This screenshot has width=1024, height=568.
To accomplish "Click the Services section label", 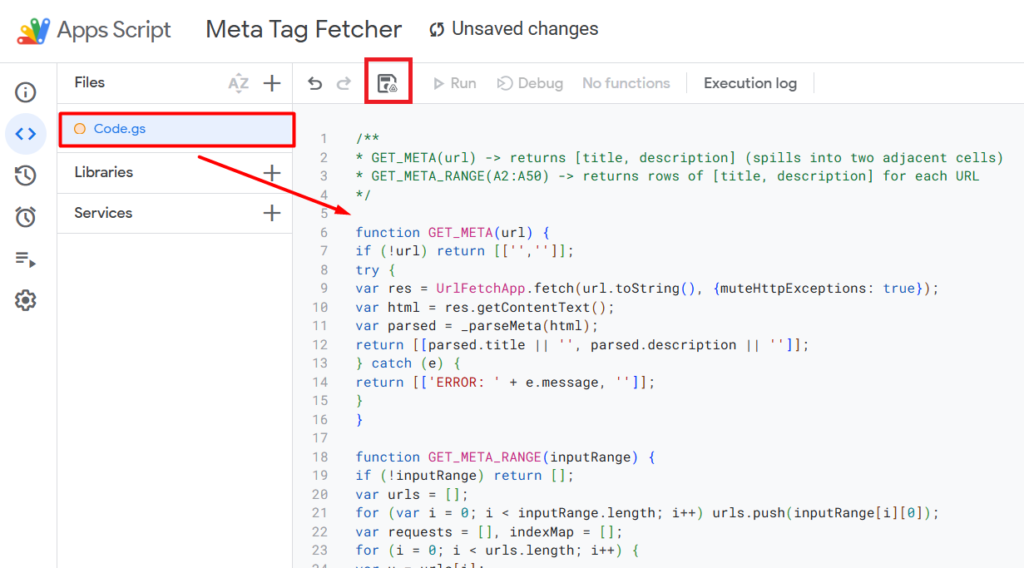I will pos(103,213).
